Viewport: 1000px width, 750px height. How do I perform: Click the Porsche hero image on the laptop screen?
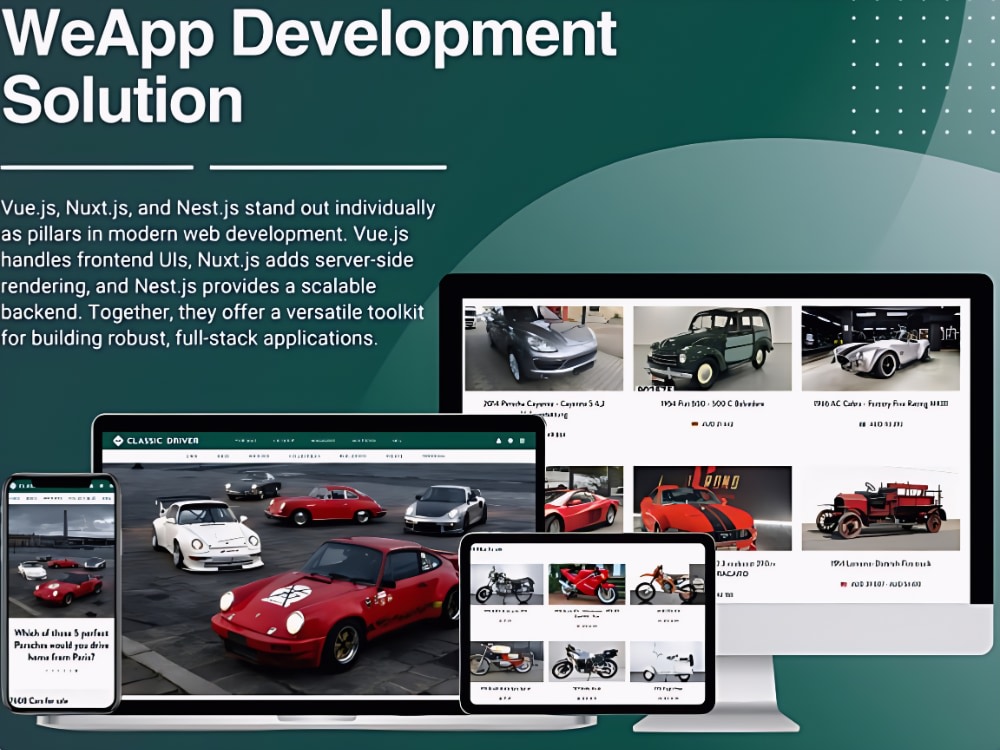pyautogui.click(x=319, y=579)
